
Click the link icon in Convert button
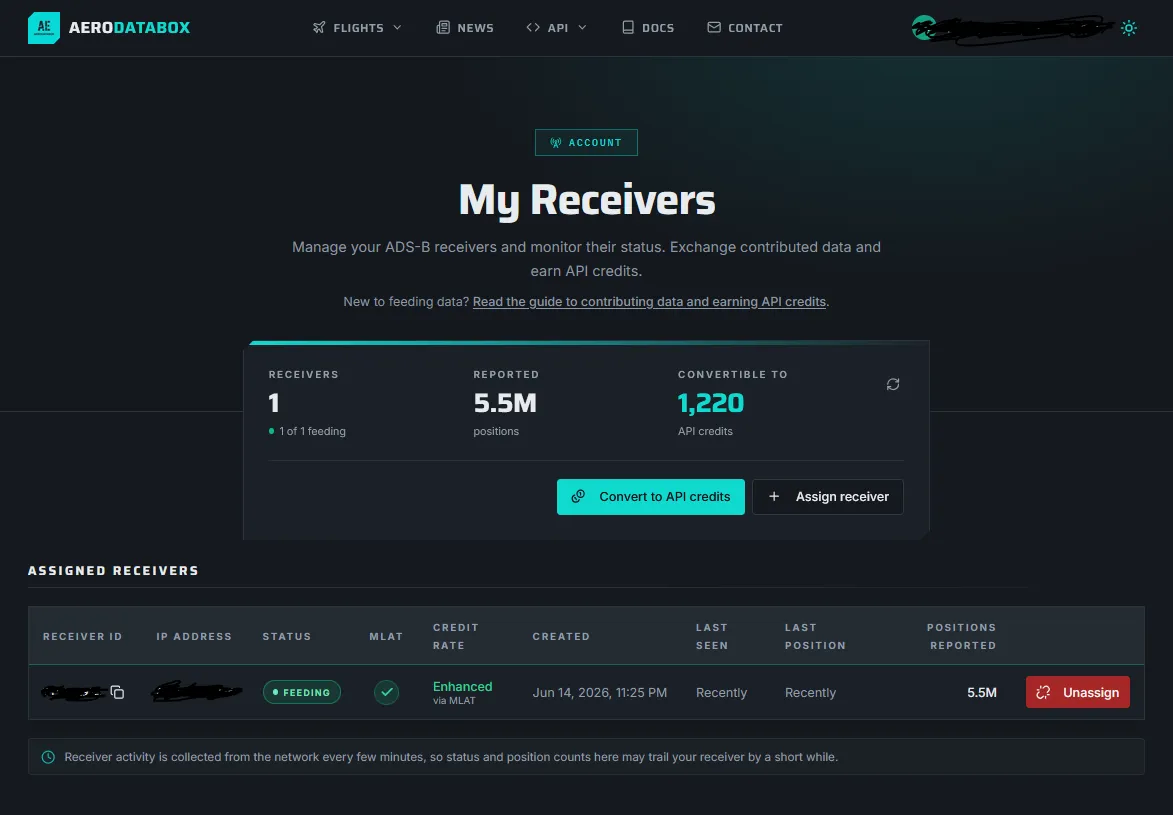pos(578,497)
